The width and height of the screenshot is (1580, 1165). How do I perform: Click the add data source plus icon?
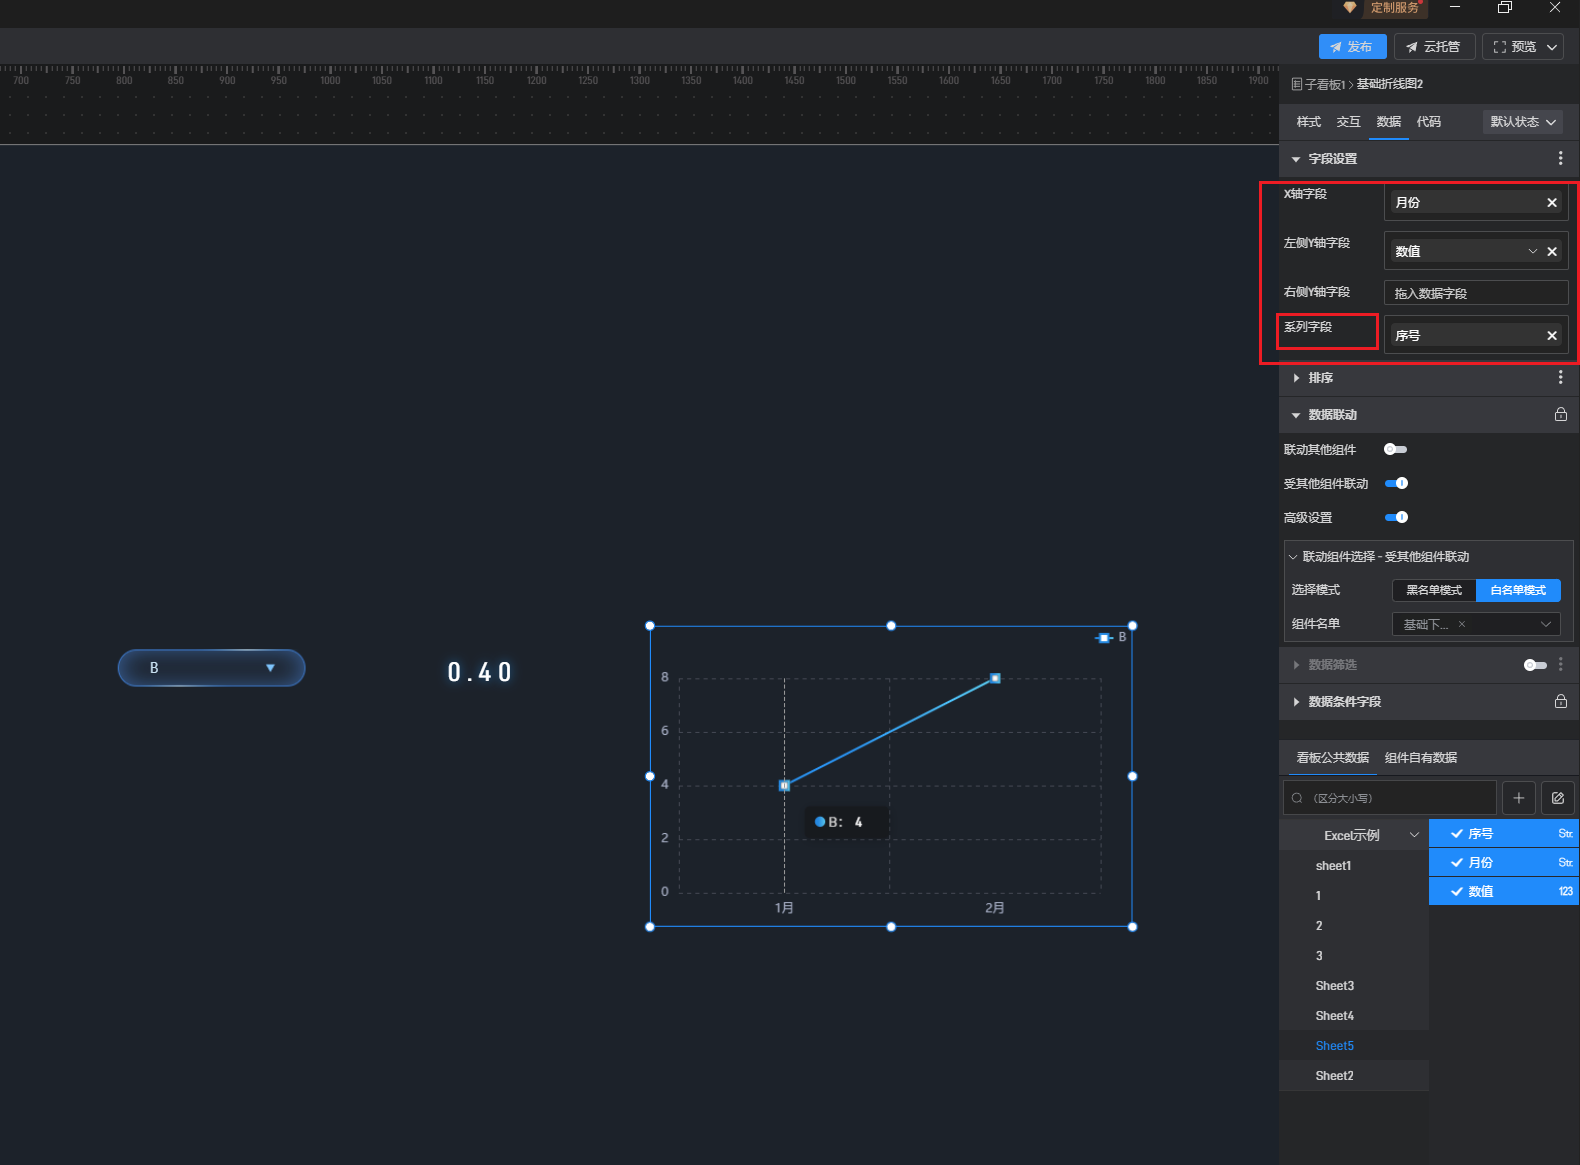pos(1518,798)
